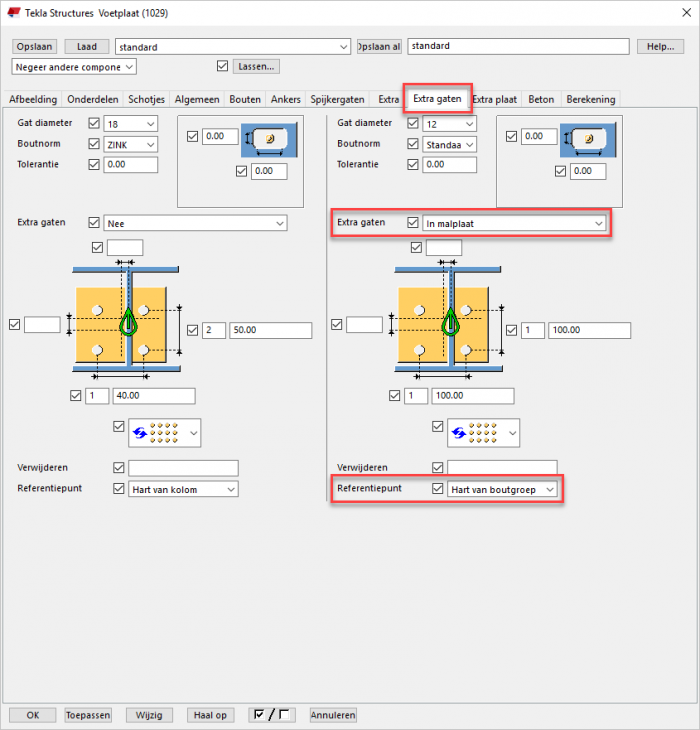Click the slotted hole icon in left panel
This screenshot has width=700, height=730.
coord(269,140)
